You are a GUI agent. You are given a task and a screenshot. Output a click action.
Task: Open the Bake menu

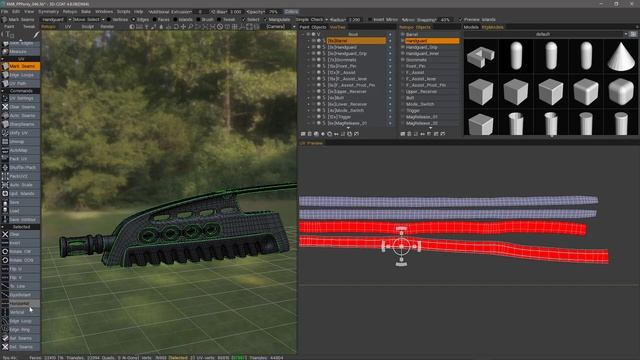tap(86, 12)
